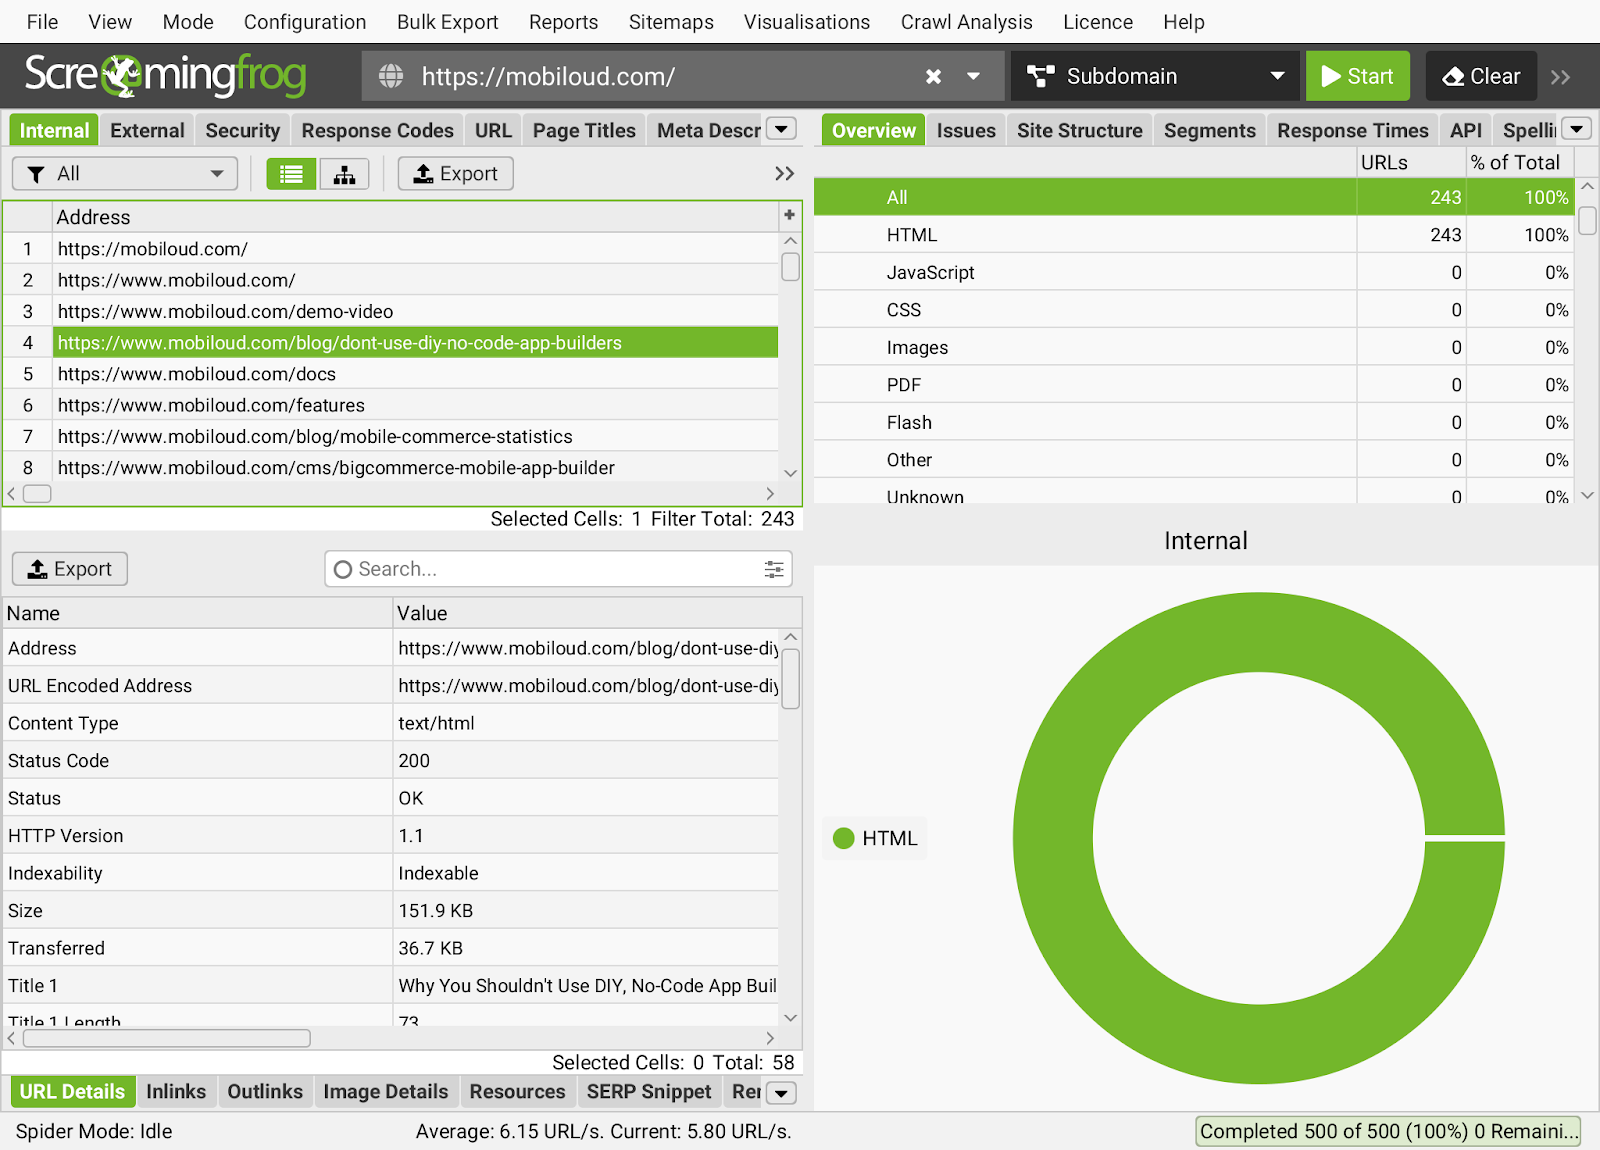Open Subdomain crawl scope dropdown
Viewport: 1600px width, 1150px height.
pyautogui.click(x=1155, y=76)
